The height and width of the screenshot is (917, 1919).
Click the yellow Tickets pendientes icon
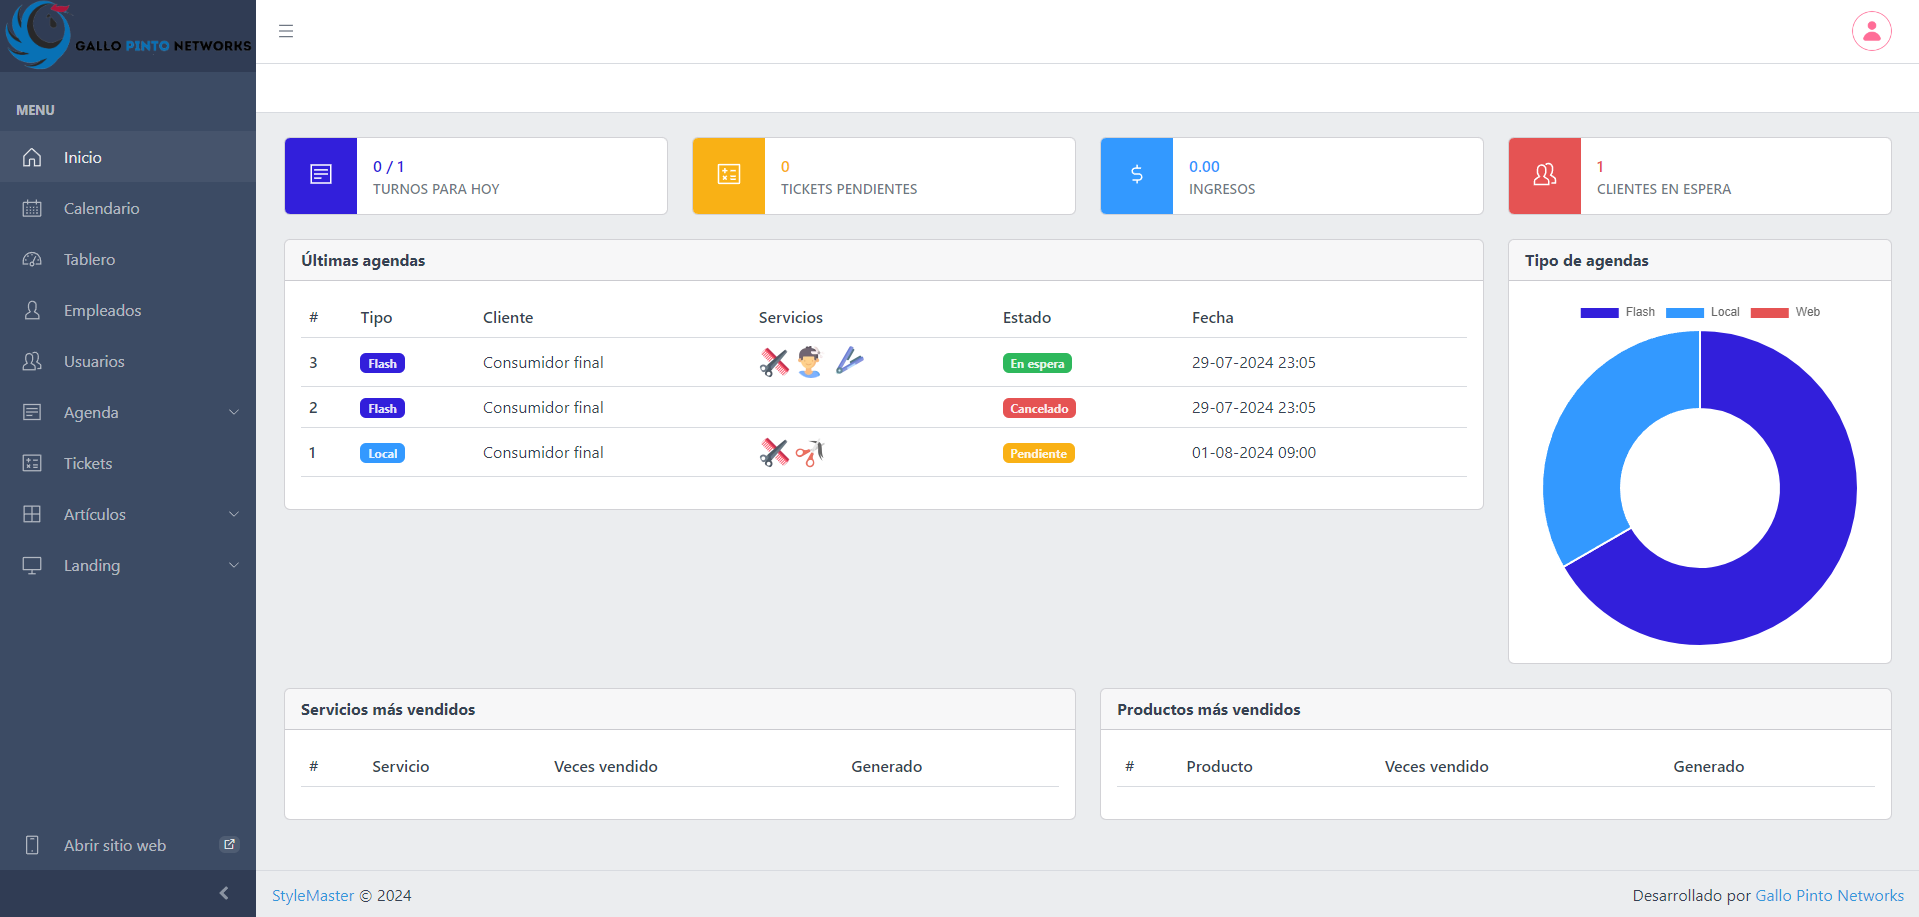(729, 175)
